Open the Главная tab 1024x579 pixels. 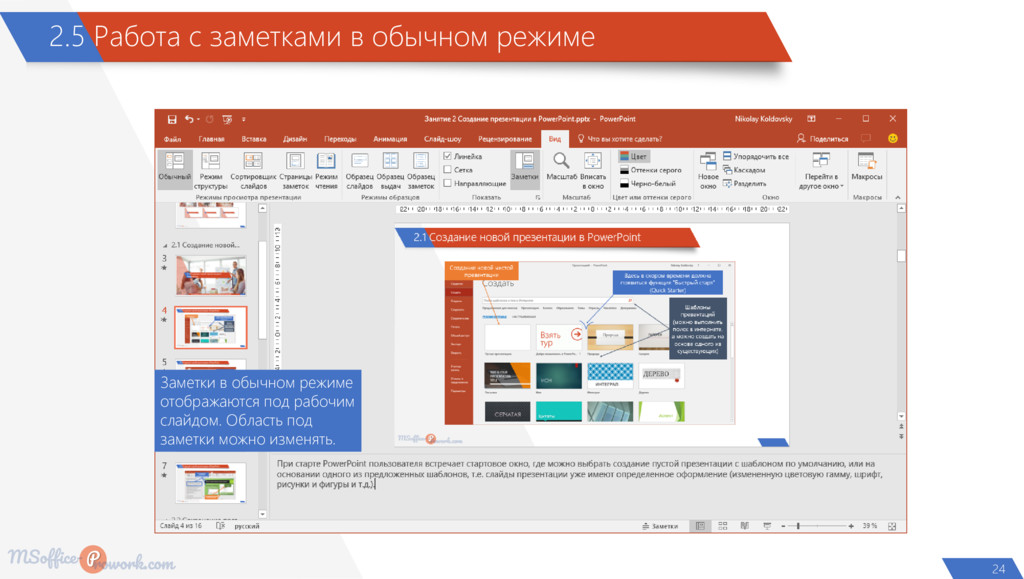211,139
